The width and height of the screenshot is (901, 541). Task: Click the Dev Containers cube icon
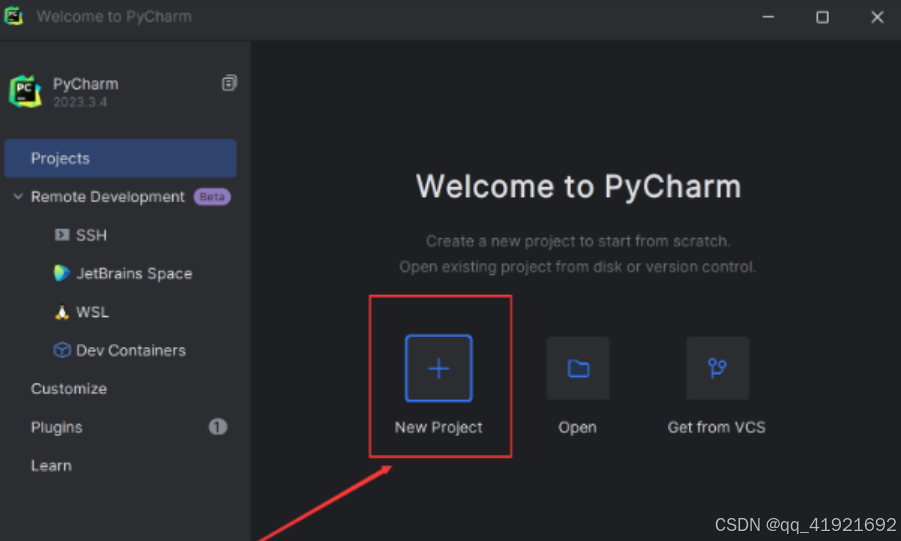(61, 350)
